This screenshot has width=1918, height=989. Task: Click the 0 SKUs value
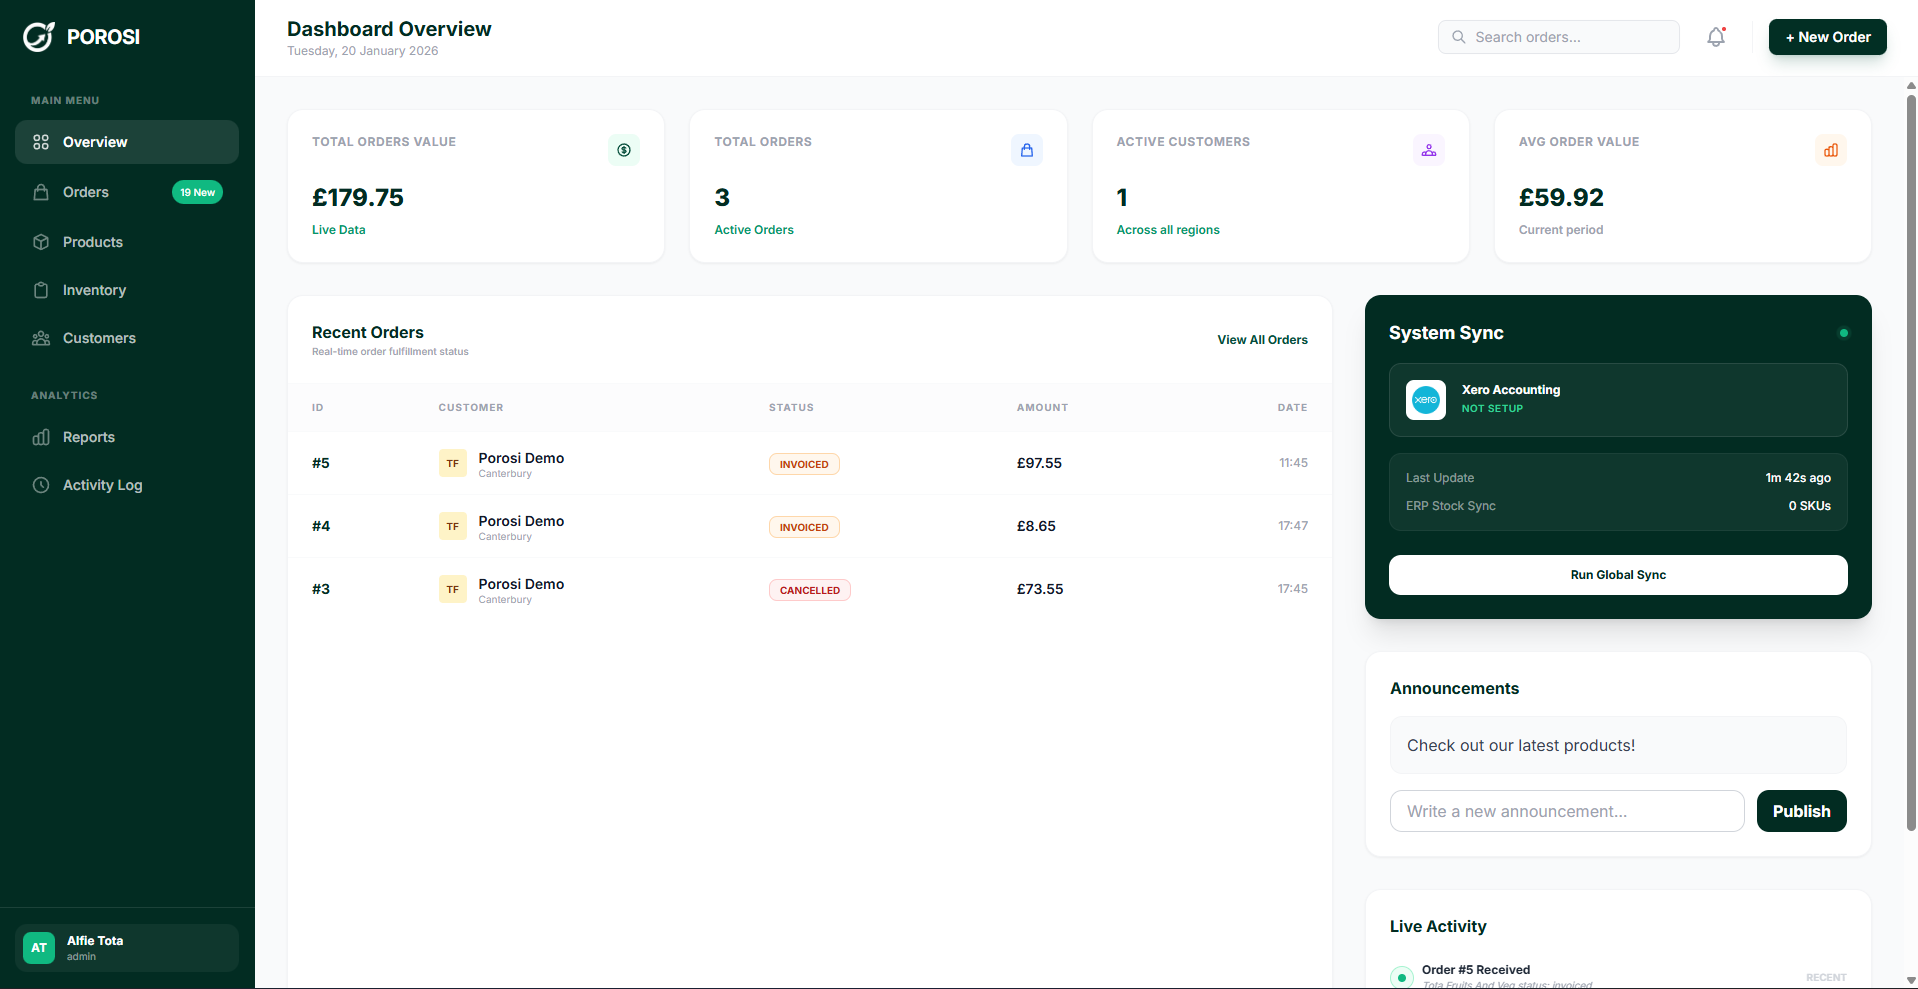[x=1810, y=506]
